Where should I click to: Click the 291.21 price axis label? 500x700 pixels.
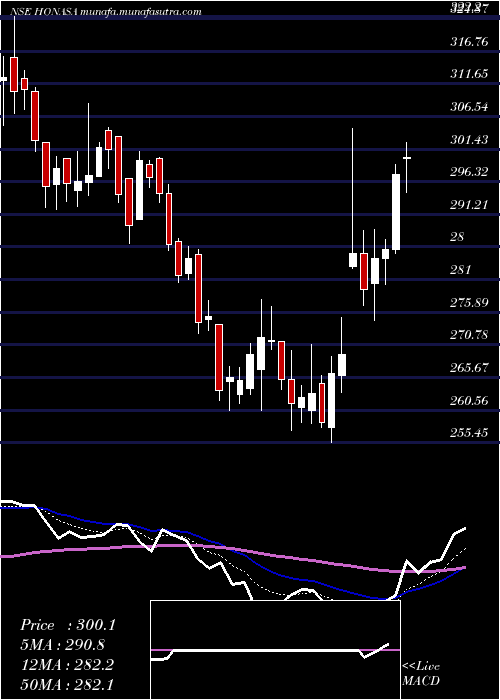pyautogui.click(x=469, y=205)
